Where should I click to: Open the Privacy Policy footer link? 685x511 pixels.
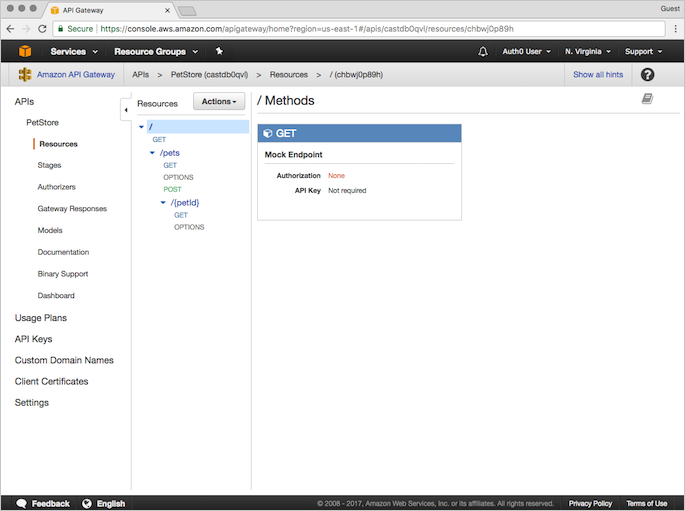[590, 503]
